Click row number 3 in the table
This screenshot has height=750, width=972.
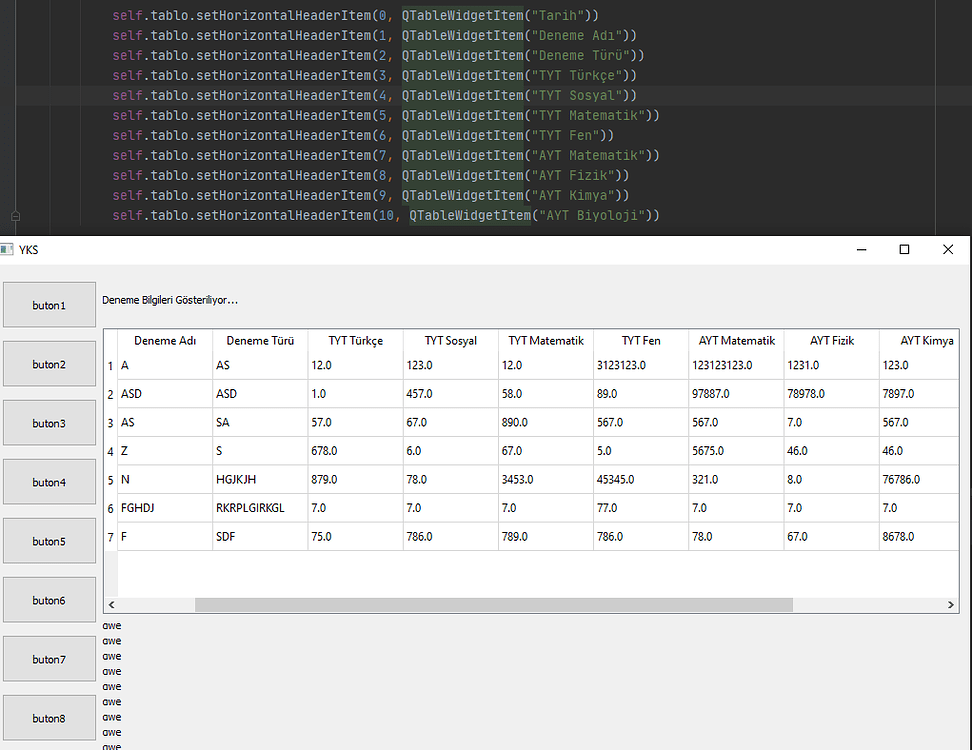click(x=110, y=422)
